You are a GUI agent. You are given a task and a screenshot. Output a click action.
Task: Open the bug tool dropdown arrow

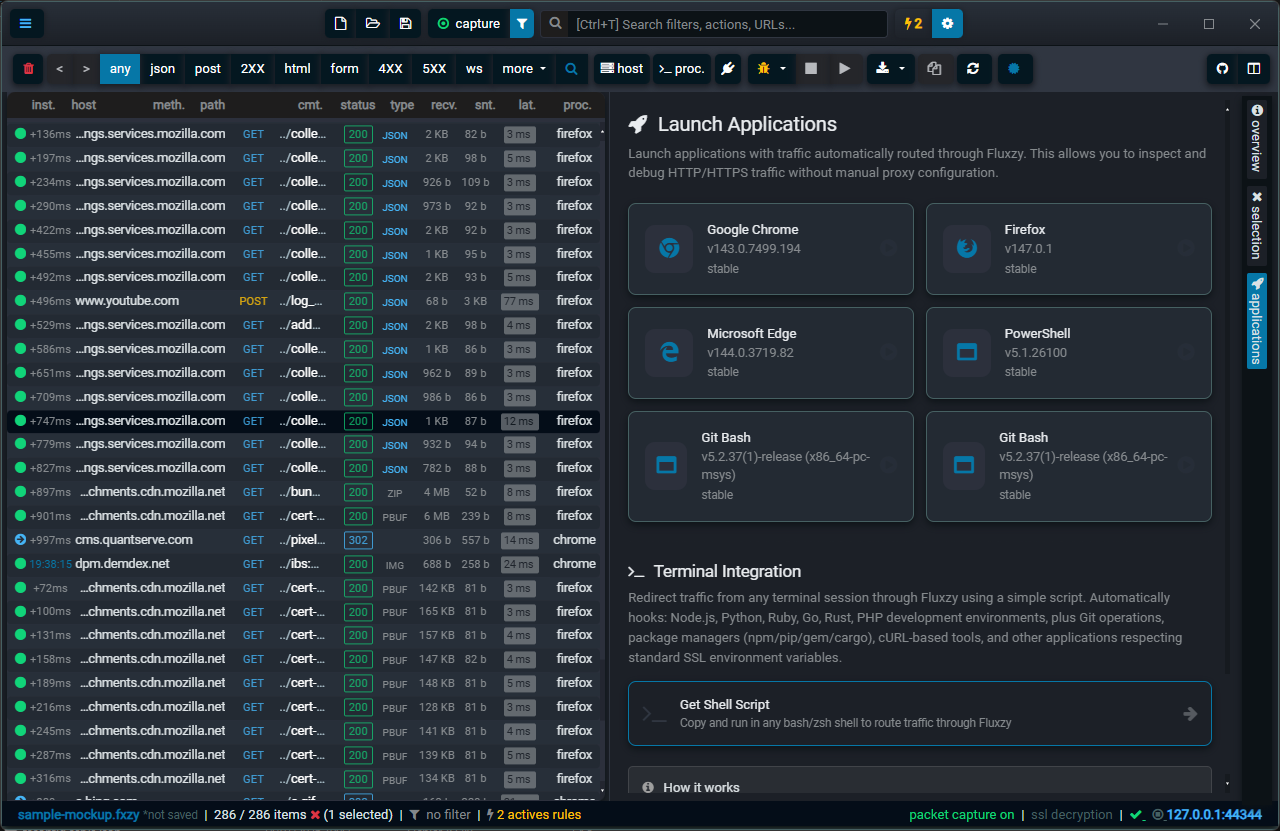click(x=783, y=68)
